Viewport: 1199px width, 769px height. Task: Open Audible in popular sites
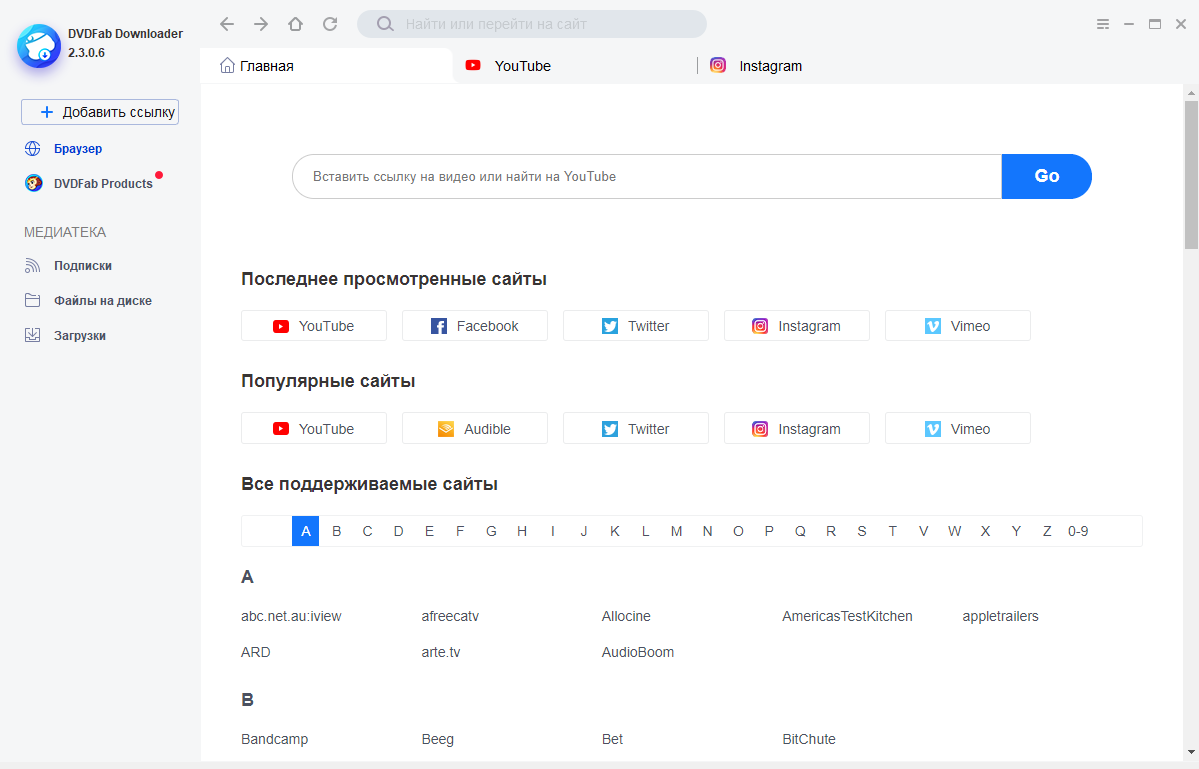pyautogui.click(x=475, y=428)
